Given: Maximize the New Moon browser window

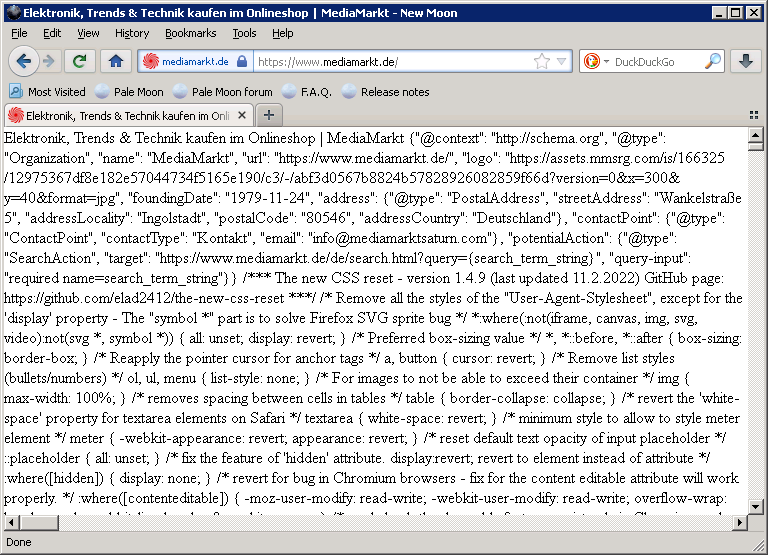Looking at the screenshot, I should click(736, 13).
